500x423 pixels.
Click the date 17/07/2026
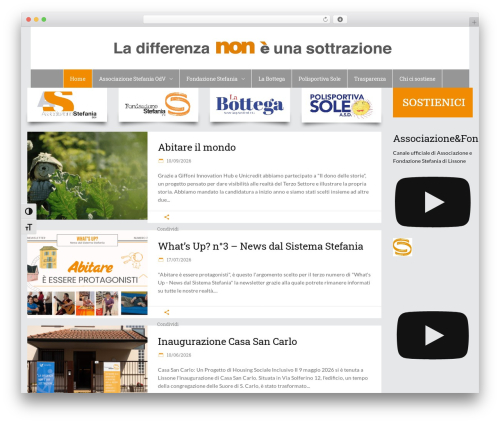[179, 260]
